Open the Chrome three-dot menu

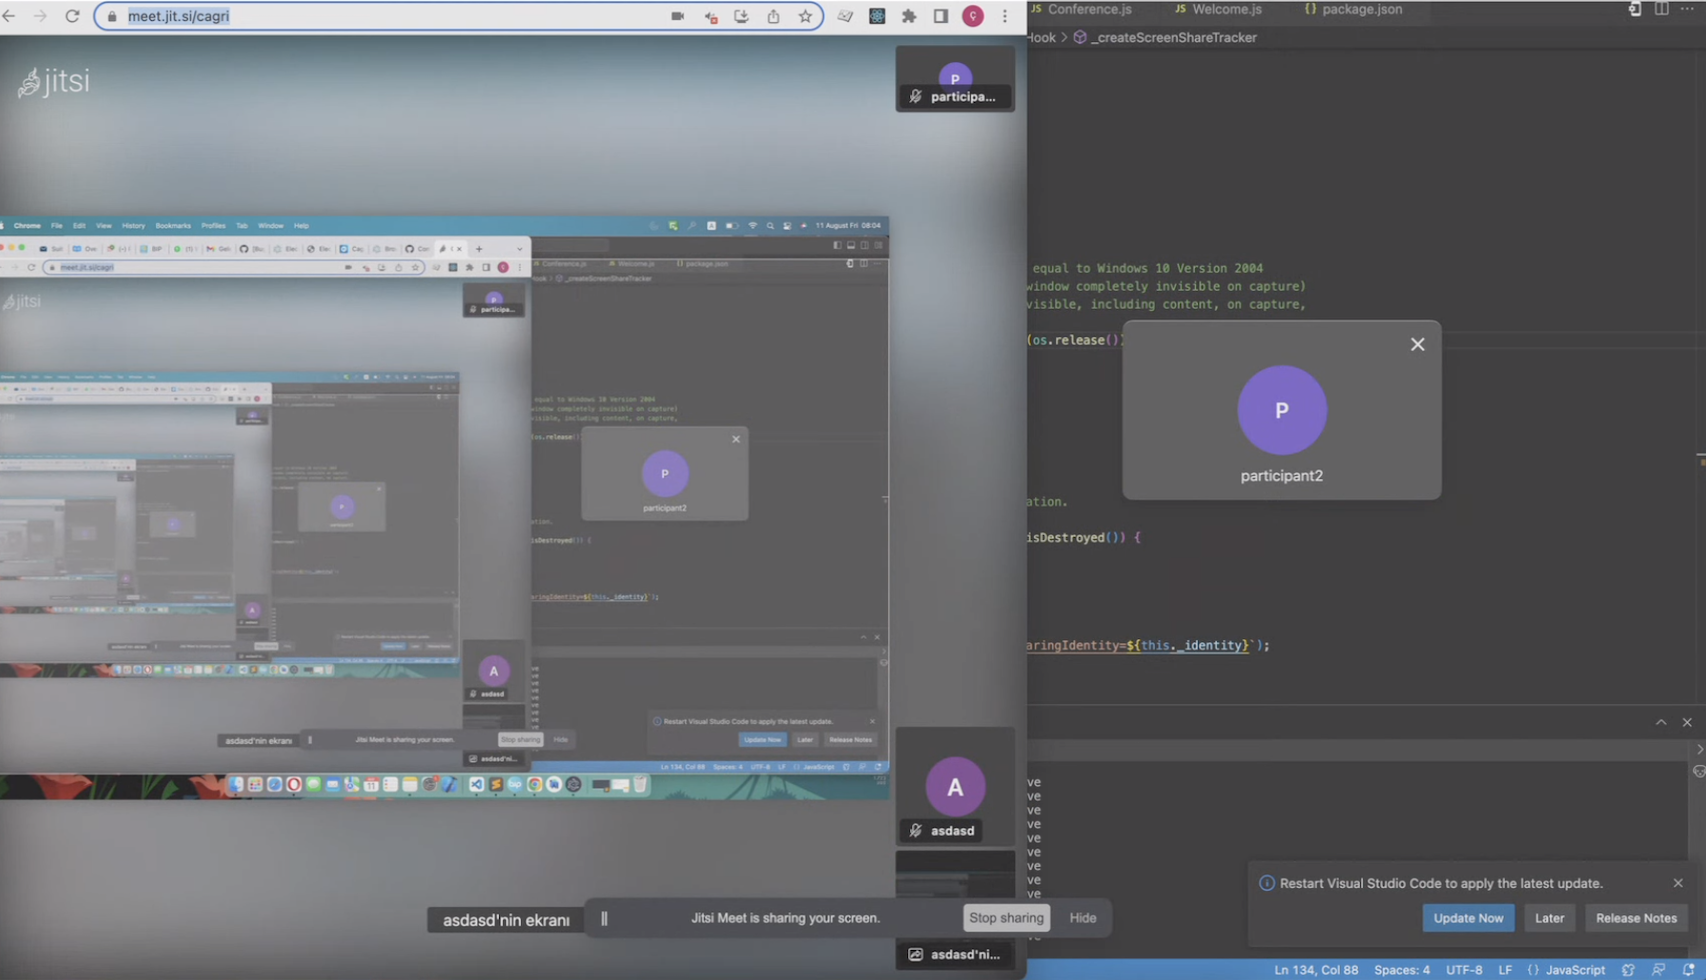1004,16
